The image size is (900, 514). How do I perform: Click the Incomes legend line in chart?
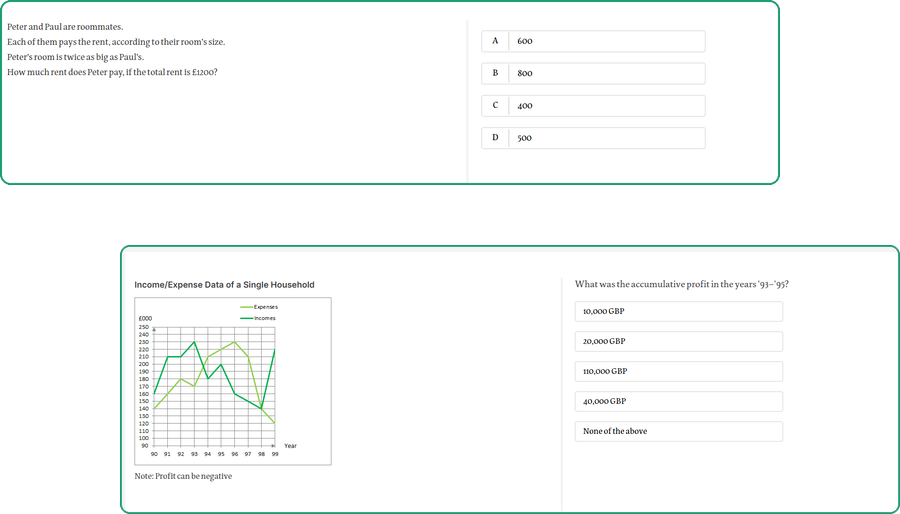pos(247,318)
